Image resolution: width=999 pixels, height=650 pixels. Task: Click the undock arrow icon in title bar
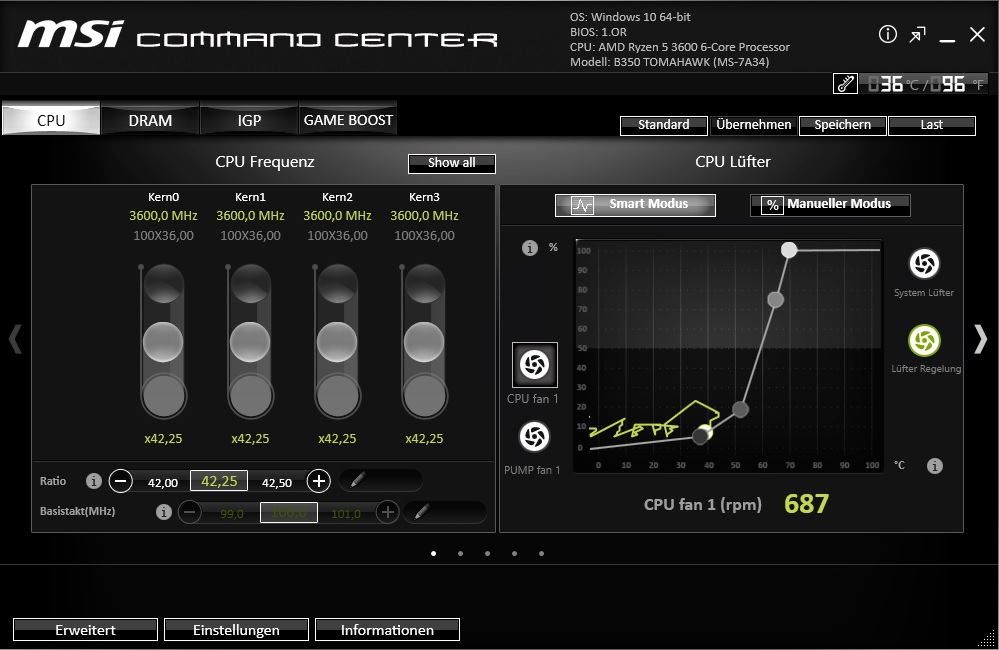coord(917,34)
